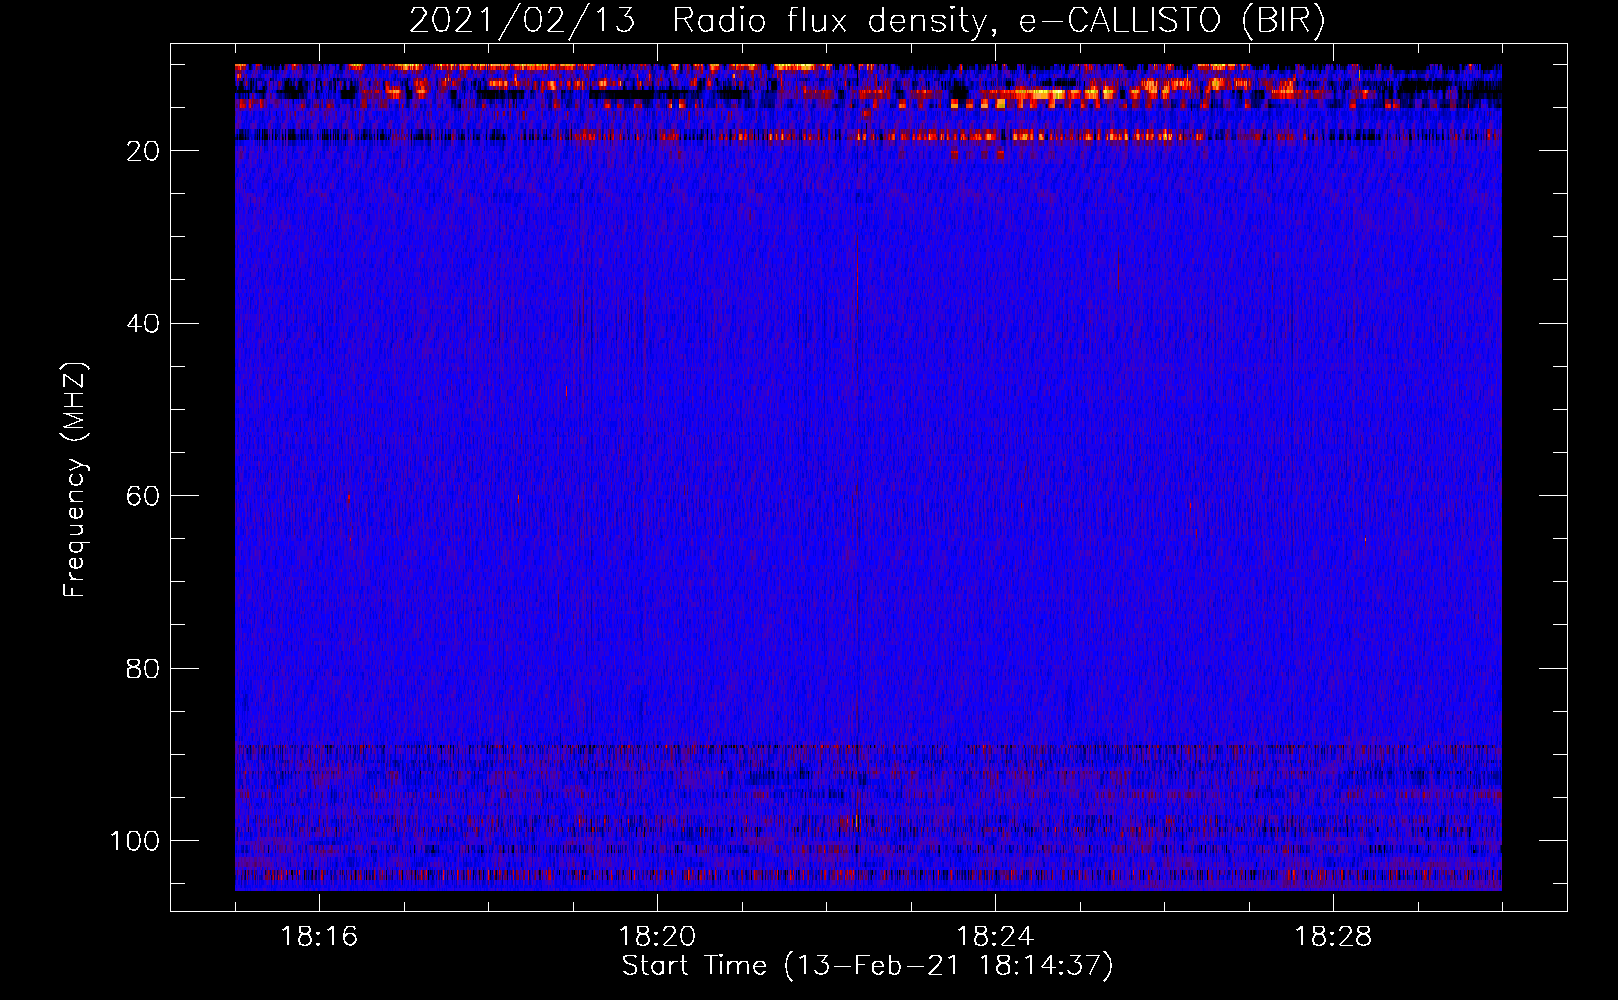Screen dimensions: 1618x1000
Task: Click the plot title "Radio flux density, e-CALLISTO (BIR)"
Action: click(998, 21)
